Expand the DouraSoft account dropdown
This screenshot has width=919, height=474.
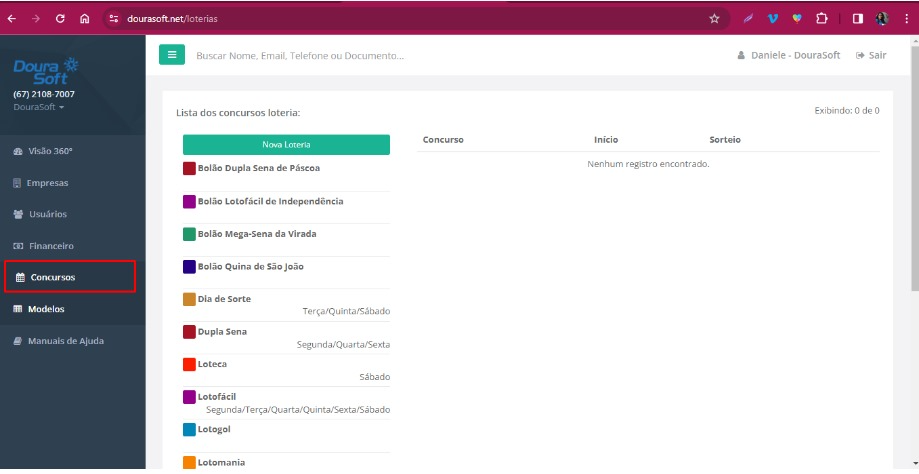(39, 106)
